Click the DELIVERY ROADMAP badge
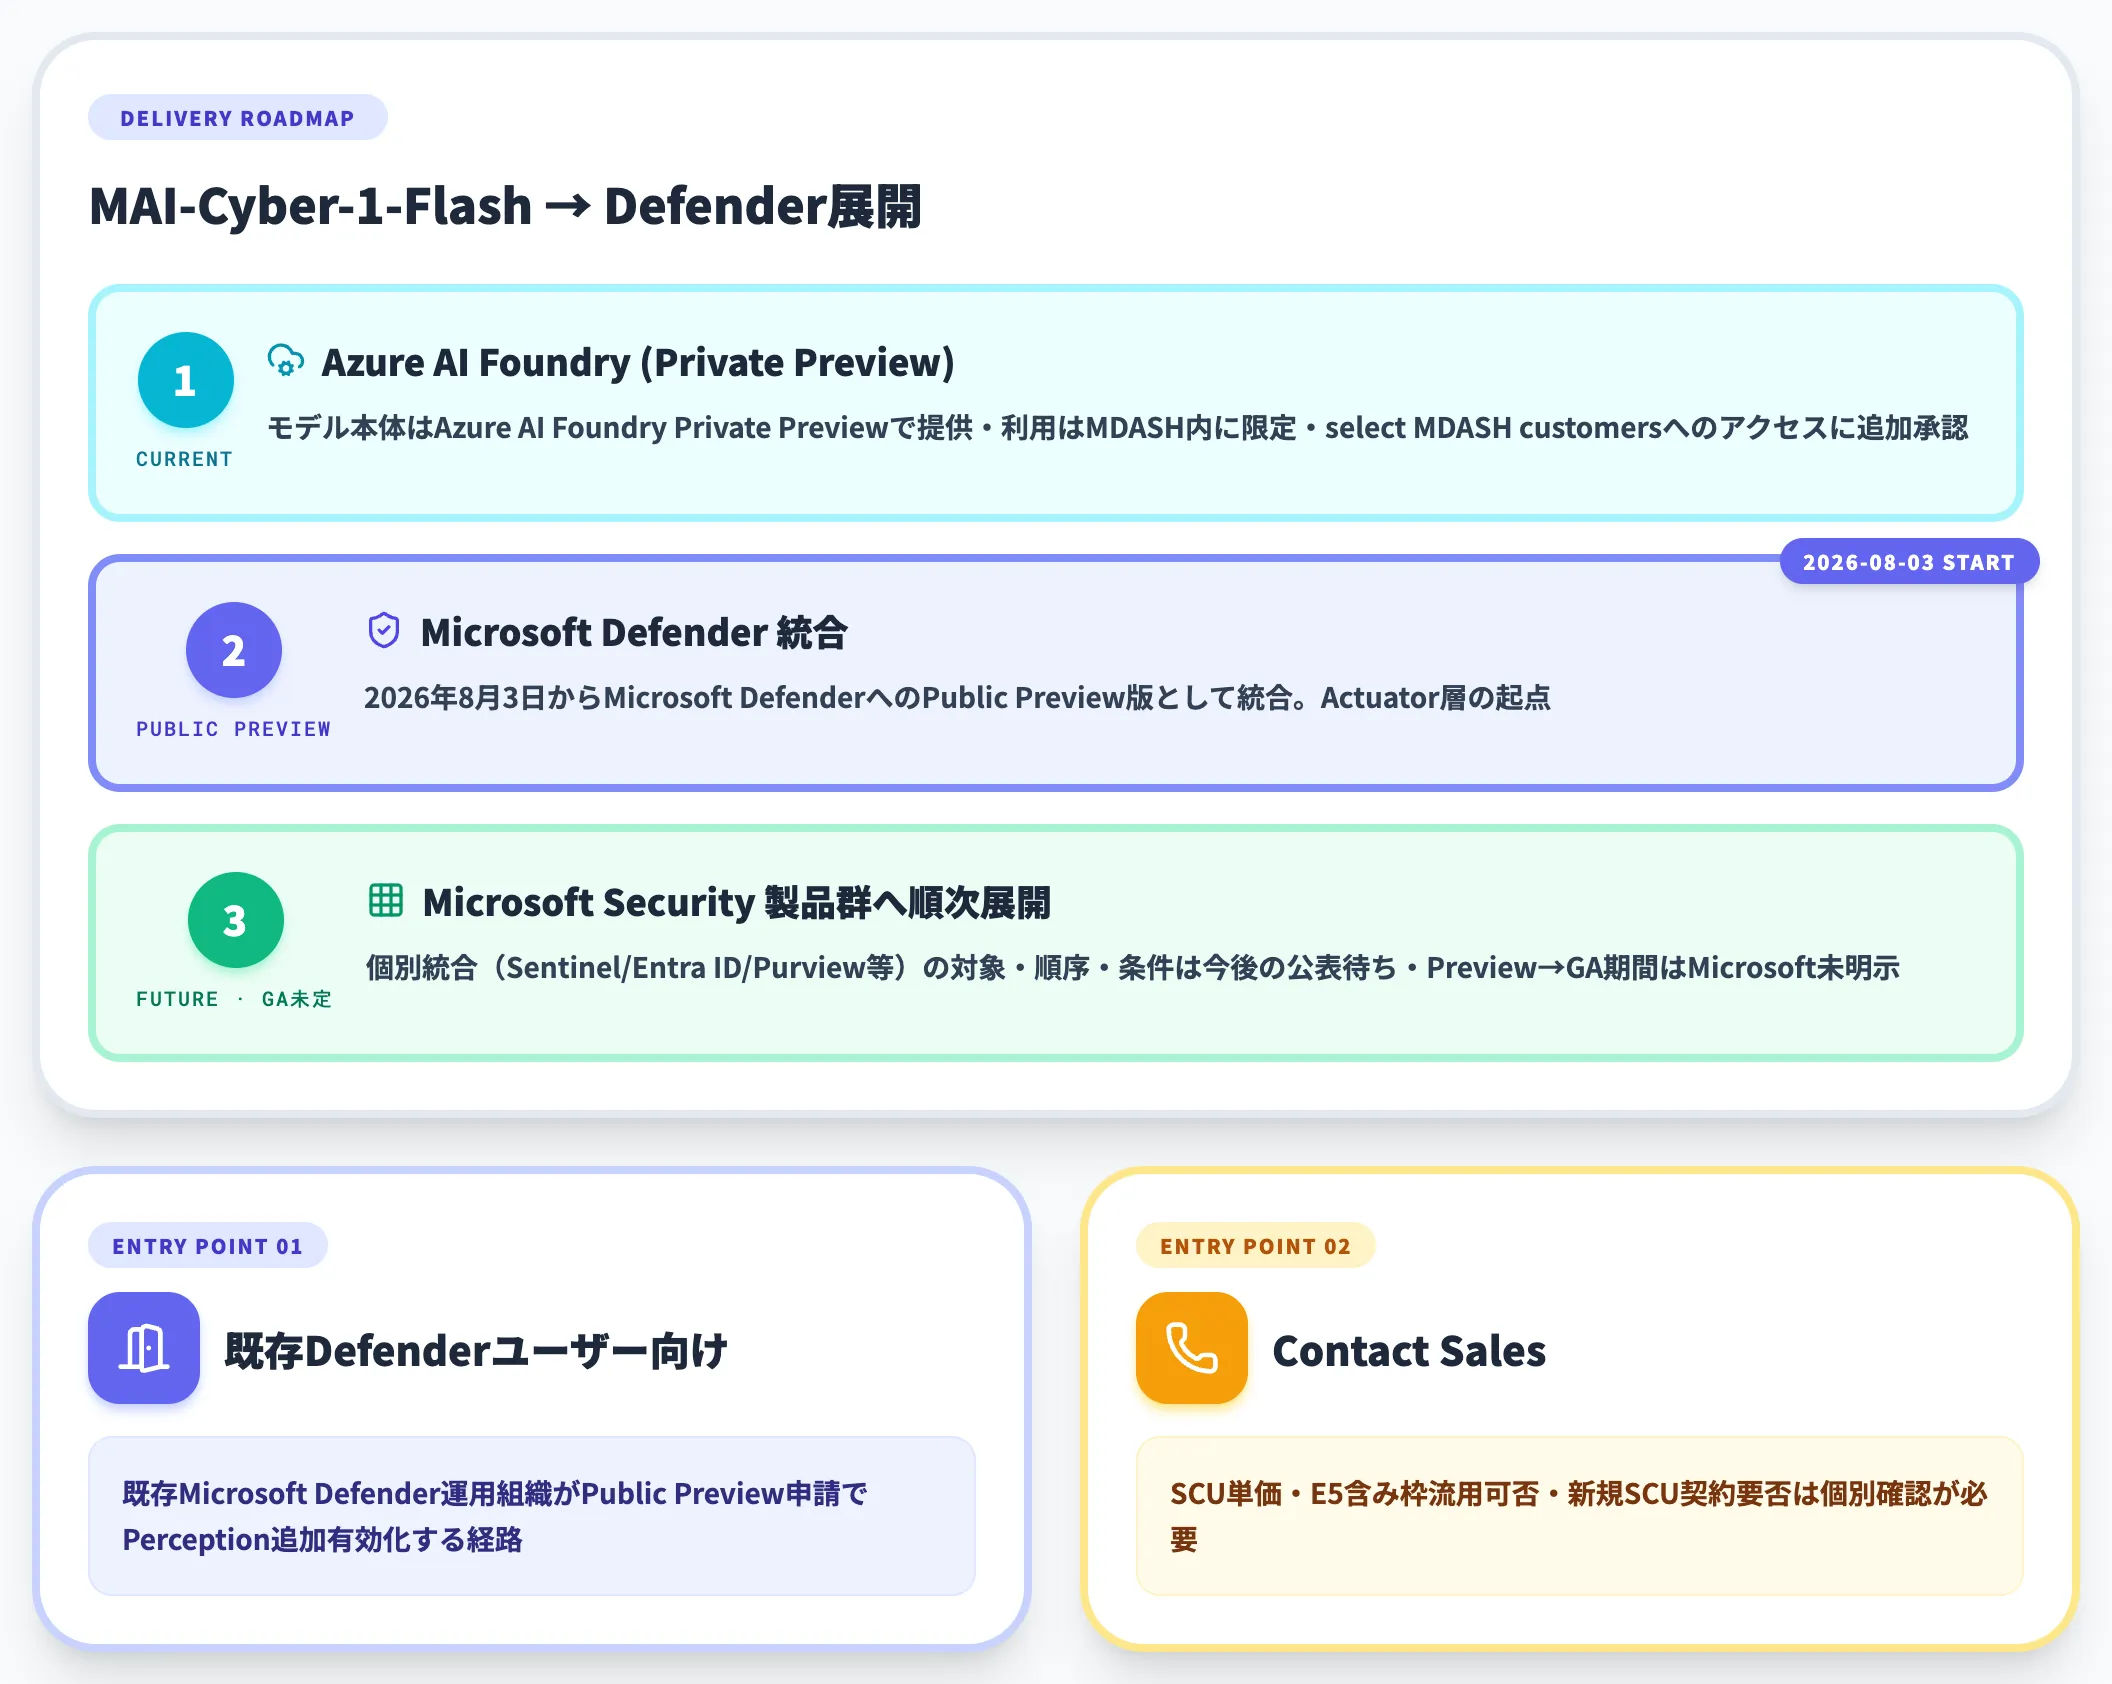 tap(237, 118)
